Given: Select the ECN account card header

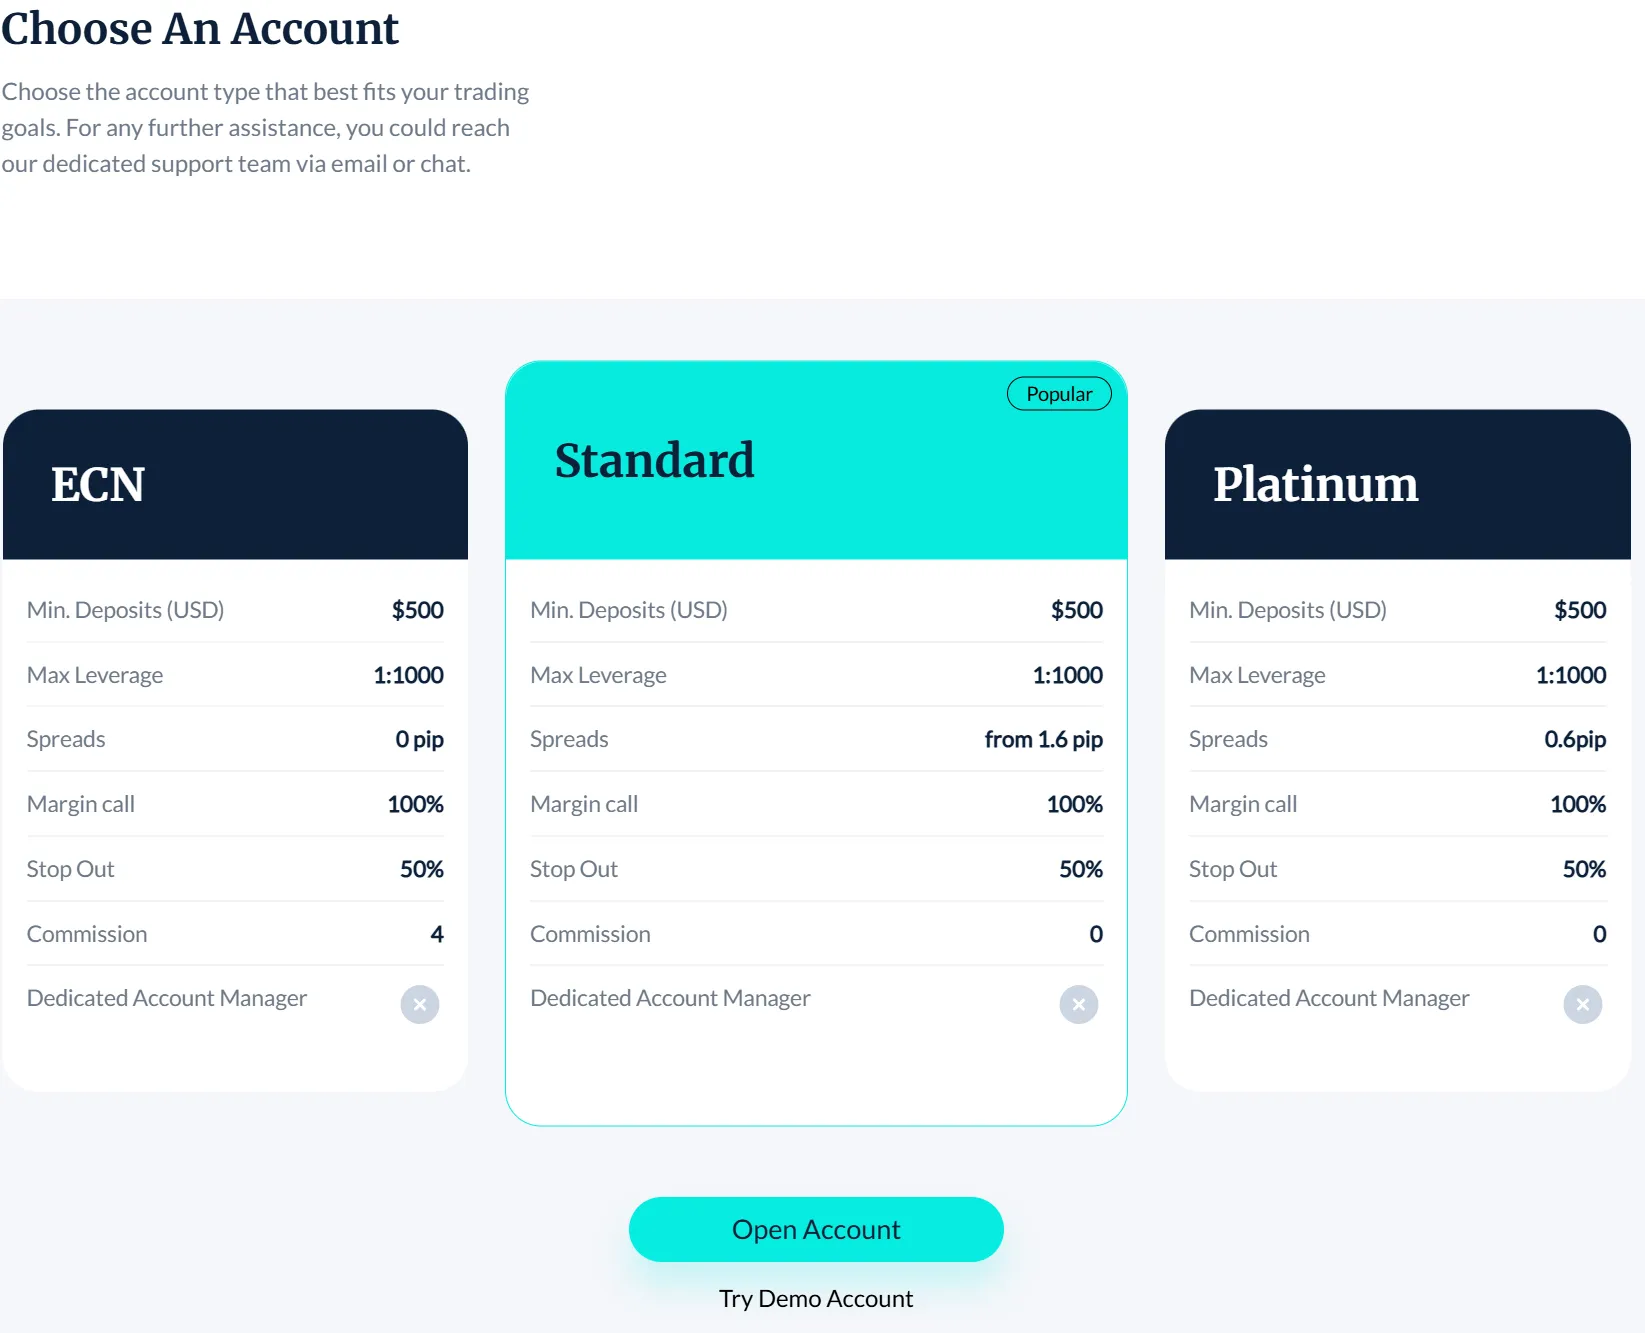Looking at the screenshot, I should [236, 484].
